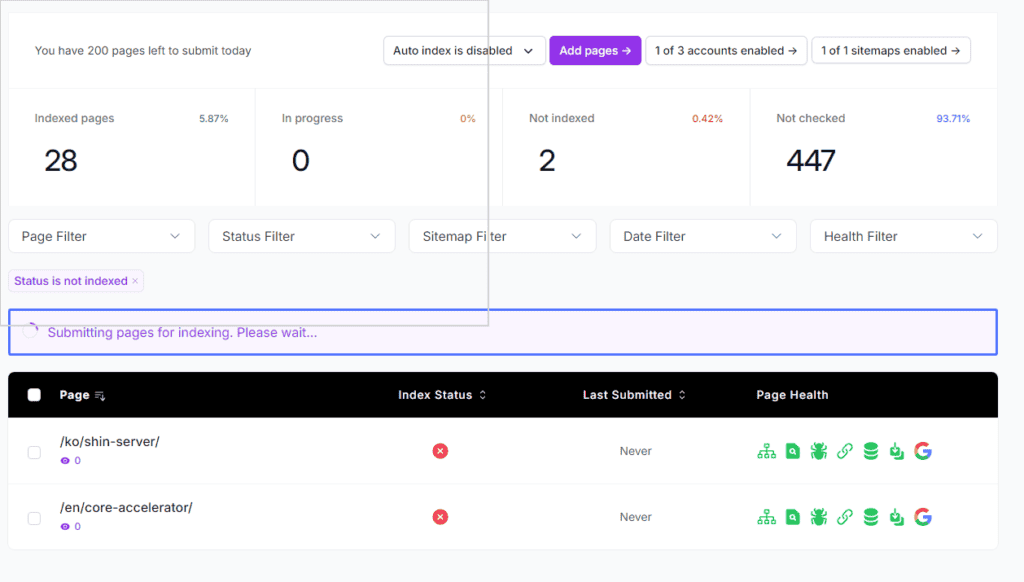Image resolution: width=1024 pixels, height=582 pixels.
Task: Open the /ko/shin-server/ page link
Action: 110,442
